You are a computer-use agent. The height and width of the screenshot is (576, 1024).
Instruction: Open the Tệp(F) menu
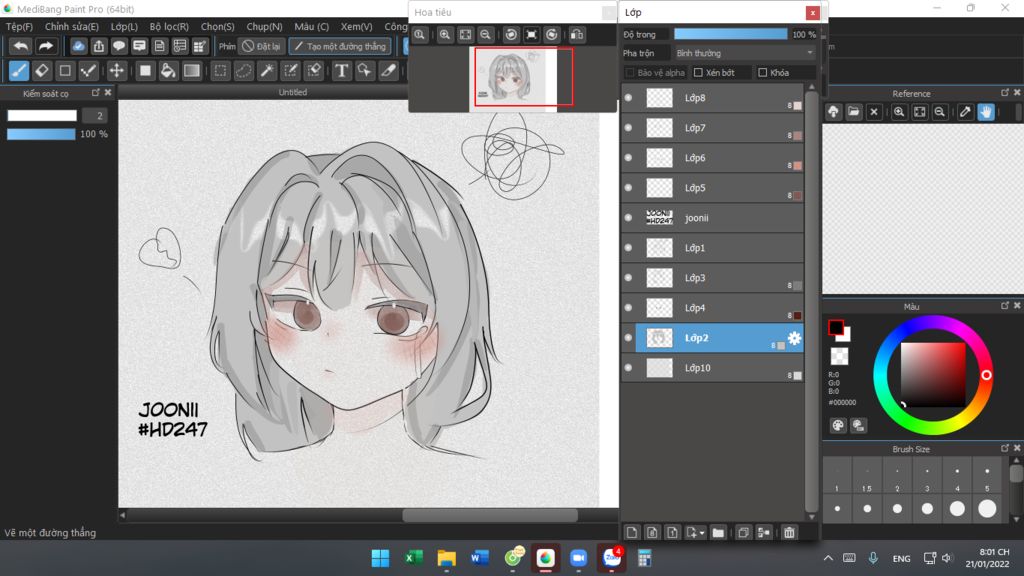tap(19, 27)
